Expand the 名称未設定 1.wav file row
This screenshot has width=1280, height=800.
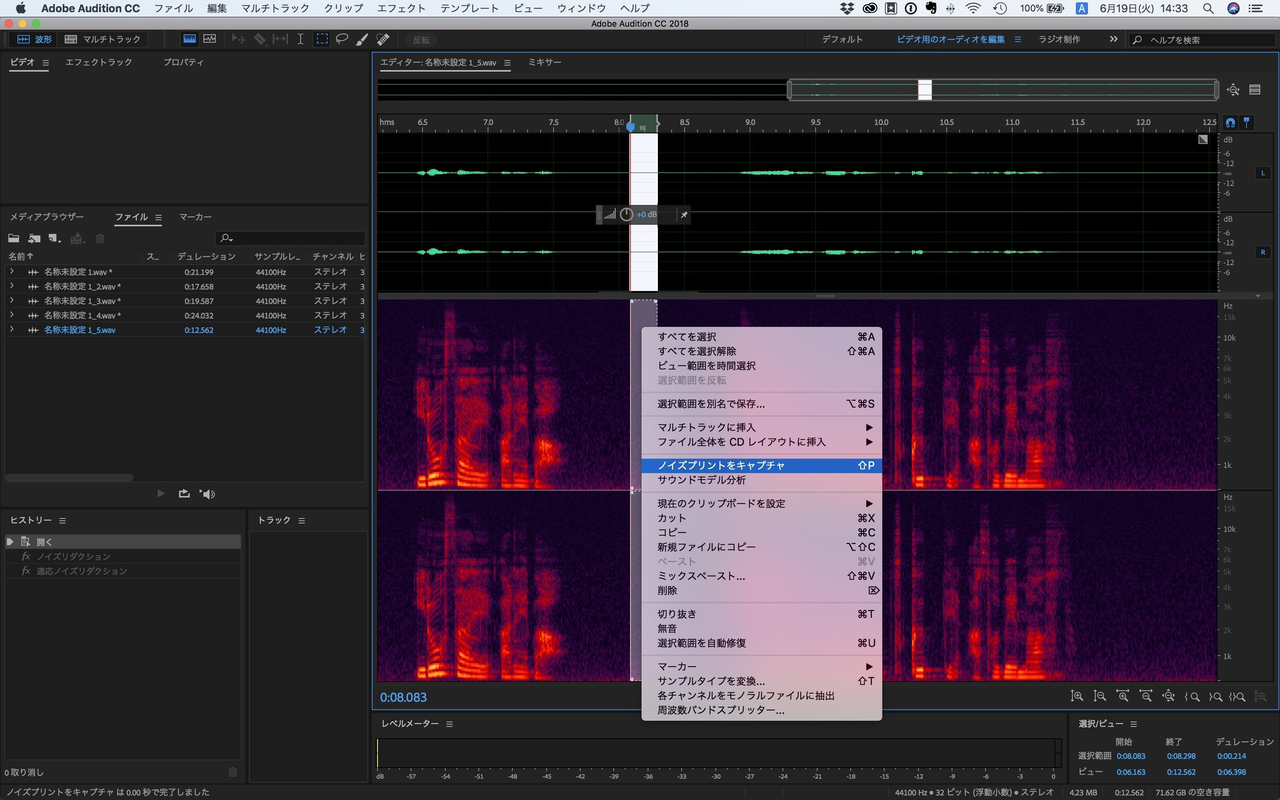pyautogui.click(x=12, y=272)
